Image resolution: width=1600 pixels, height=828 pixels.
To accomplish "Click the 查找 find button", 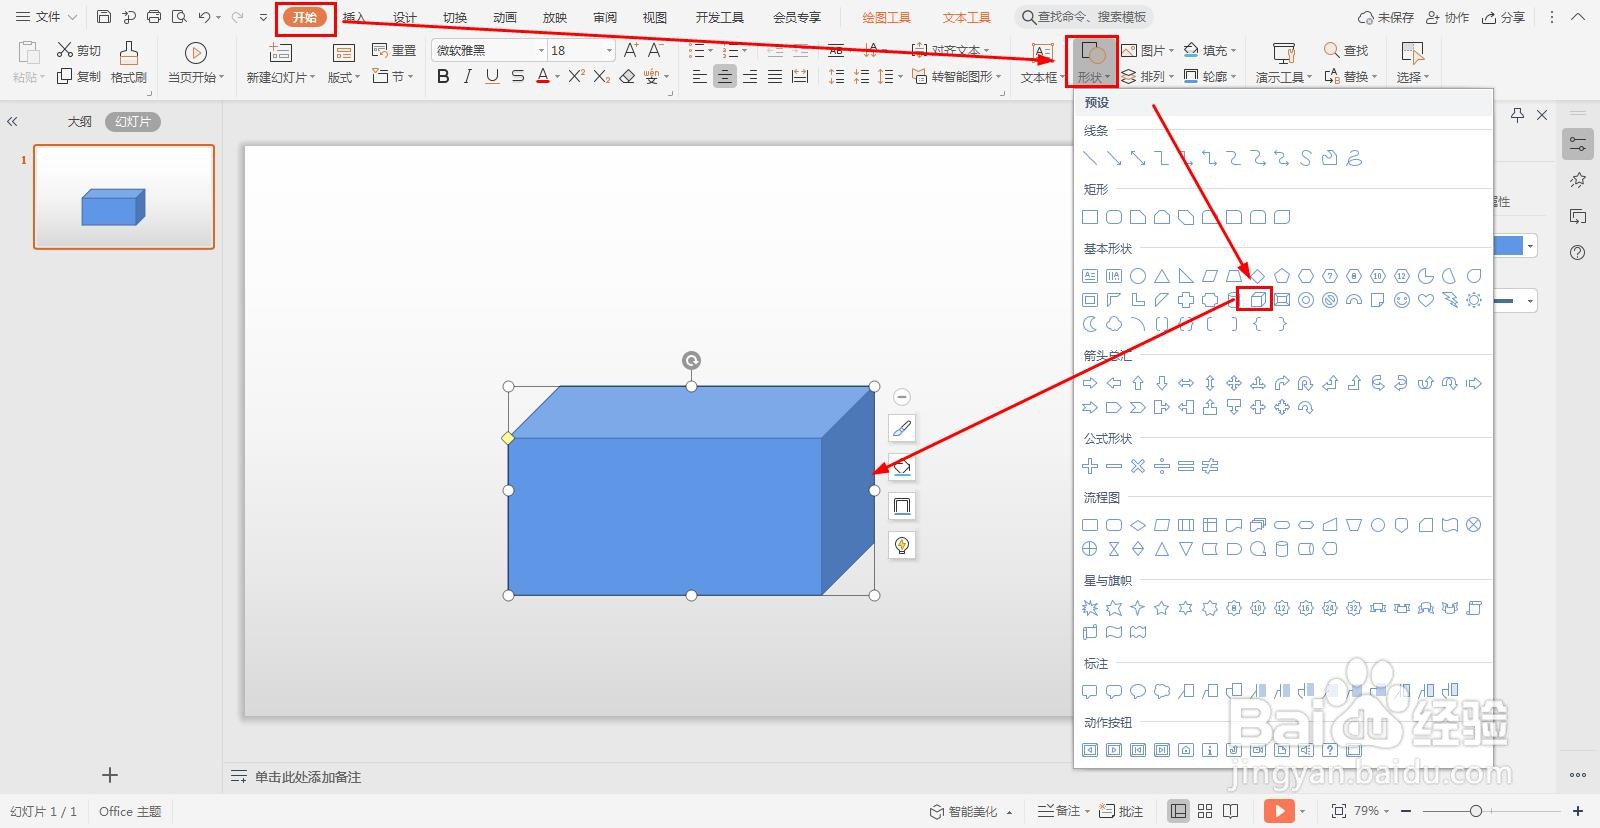I will 1346,50.
